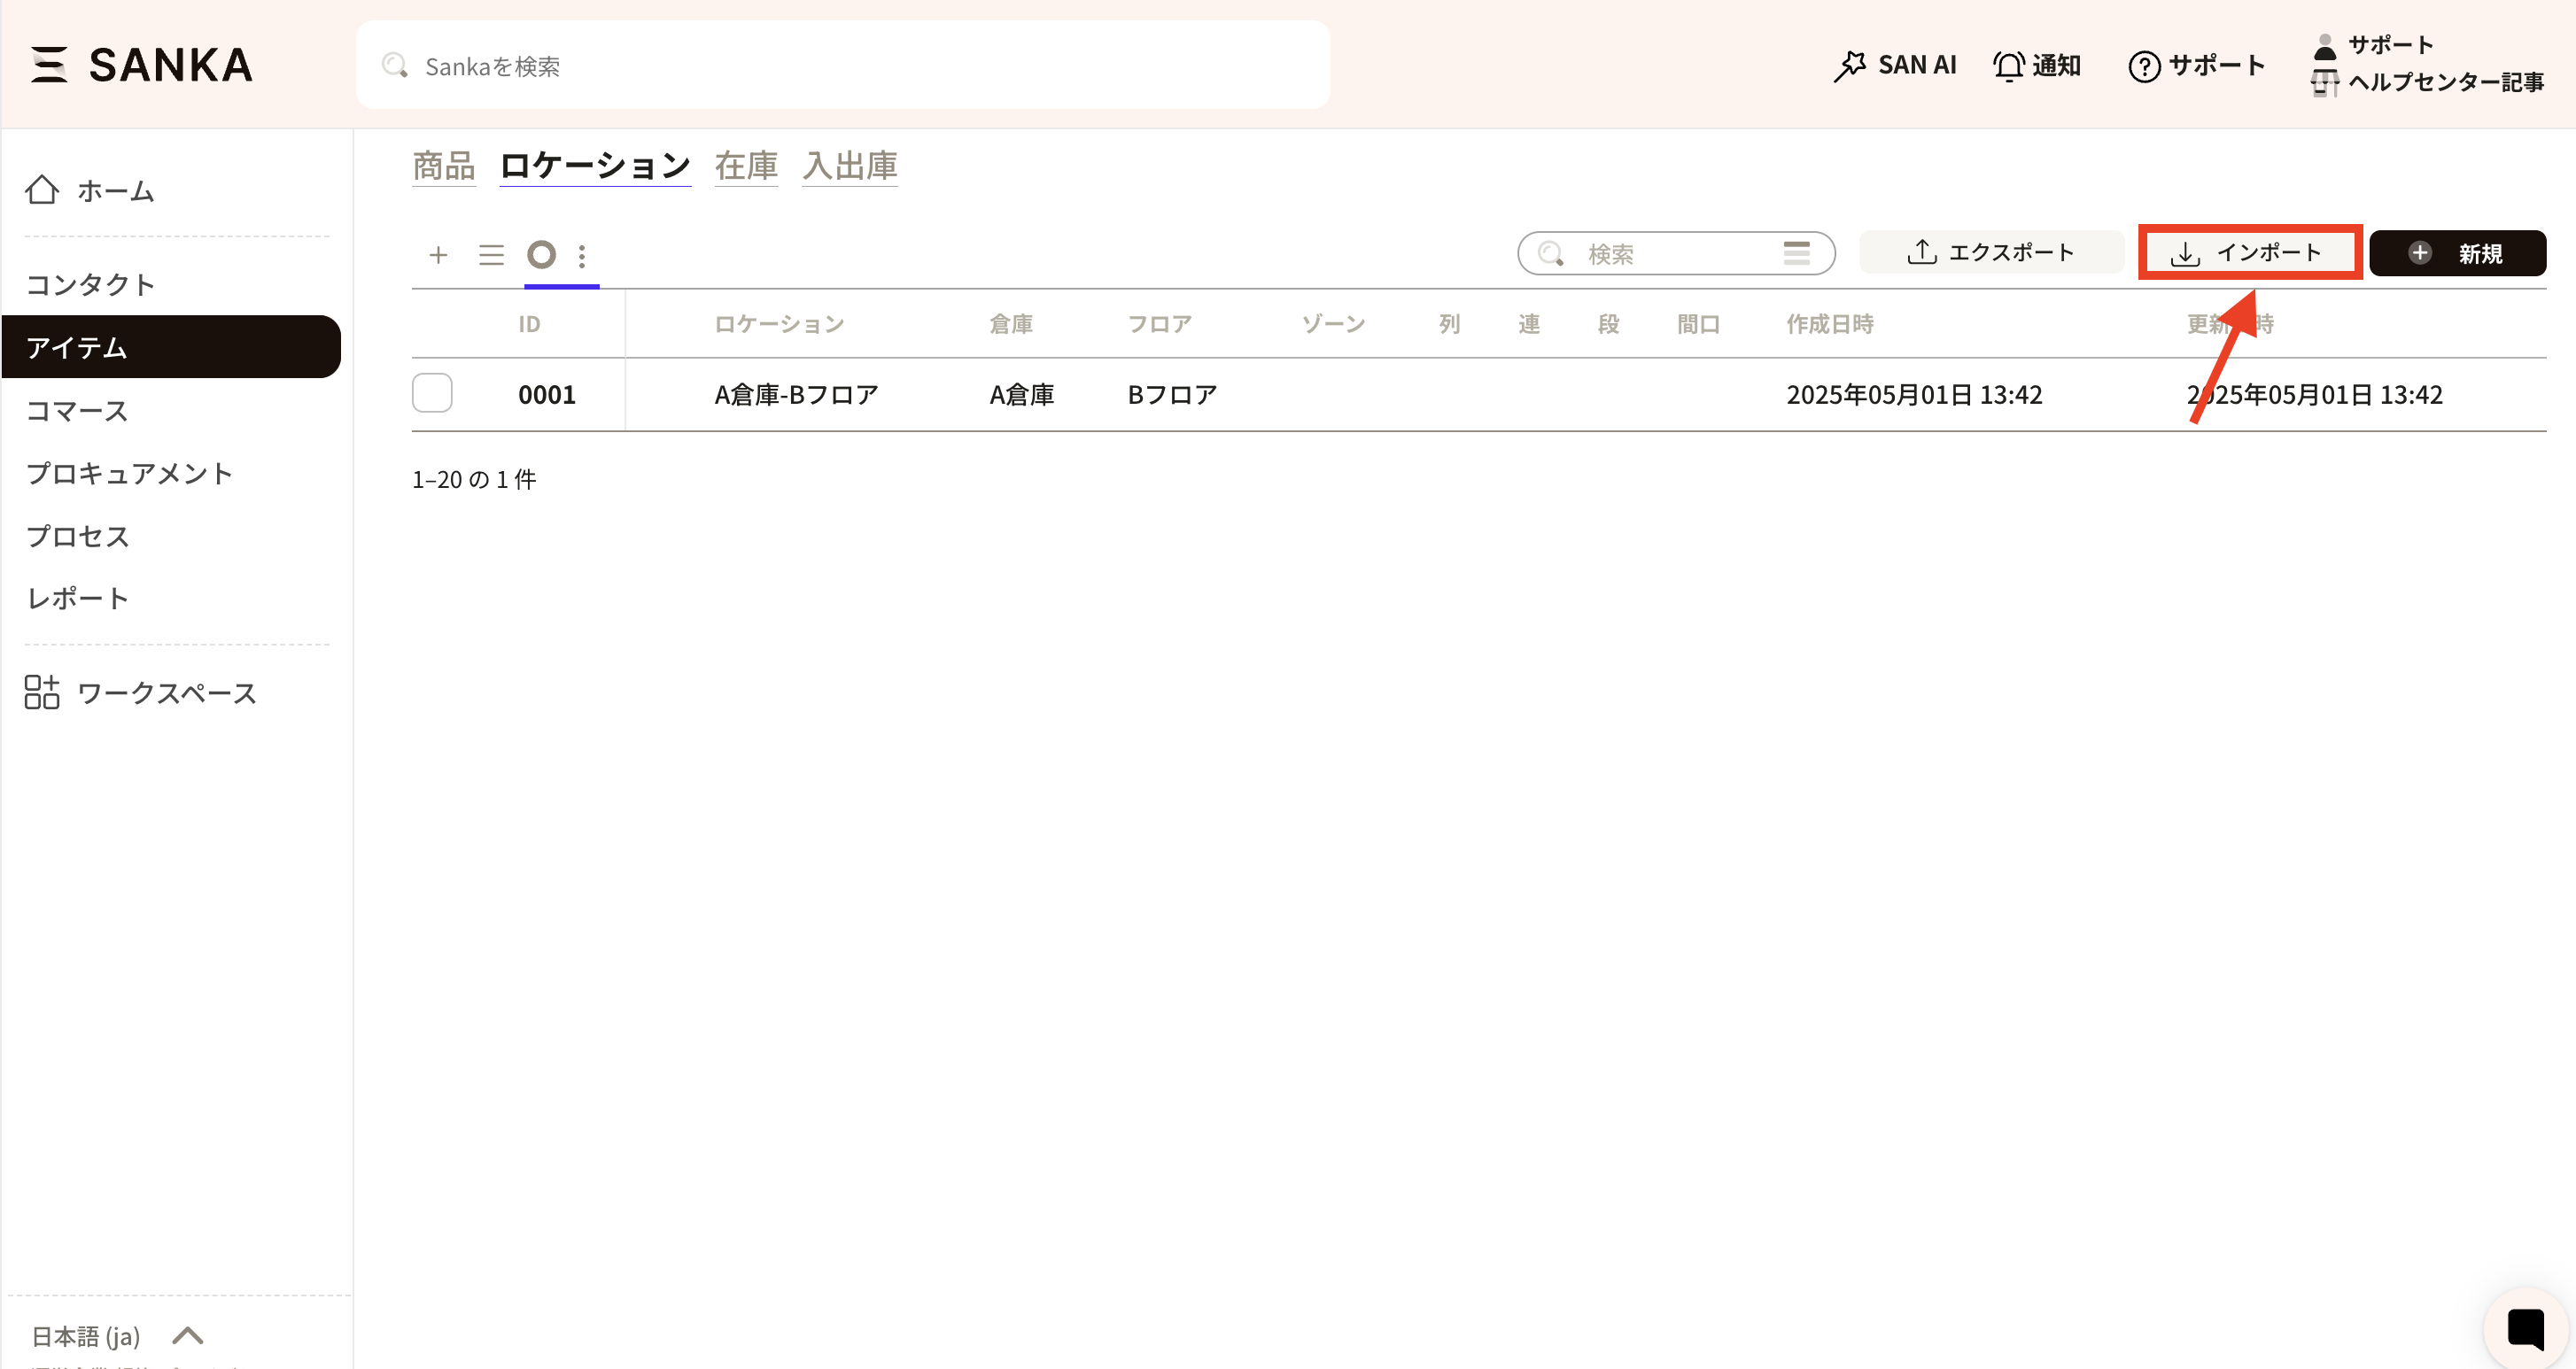Click the 新規 create button
This screenshot has height=1369, width=2576.
(2457, 254)
